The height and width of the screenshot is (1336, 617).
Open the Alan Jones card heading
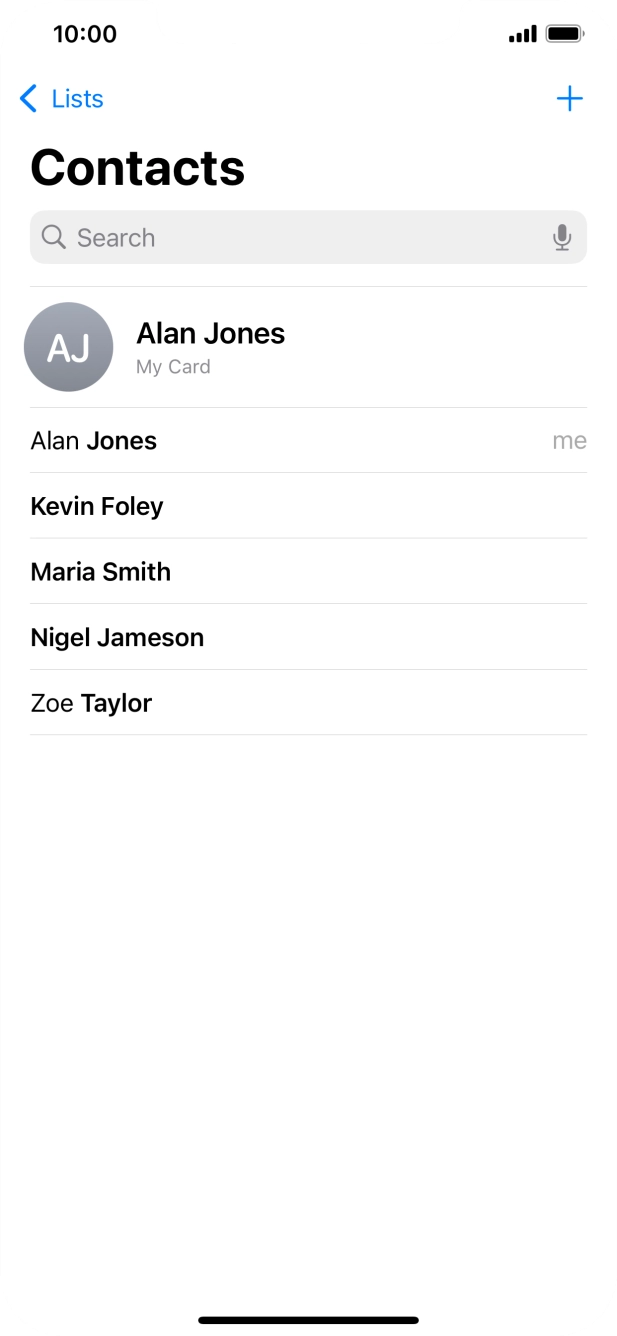tap(210, 334)
